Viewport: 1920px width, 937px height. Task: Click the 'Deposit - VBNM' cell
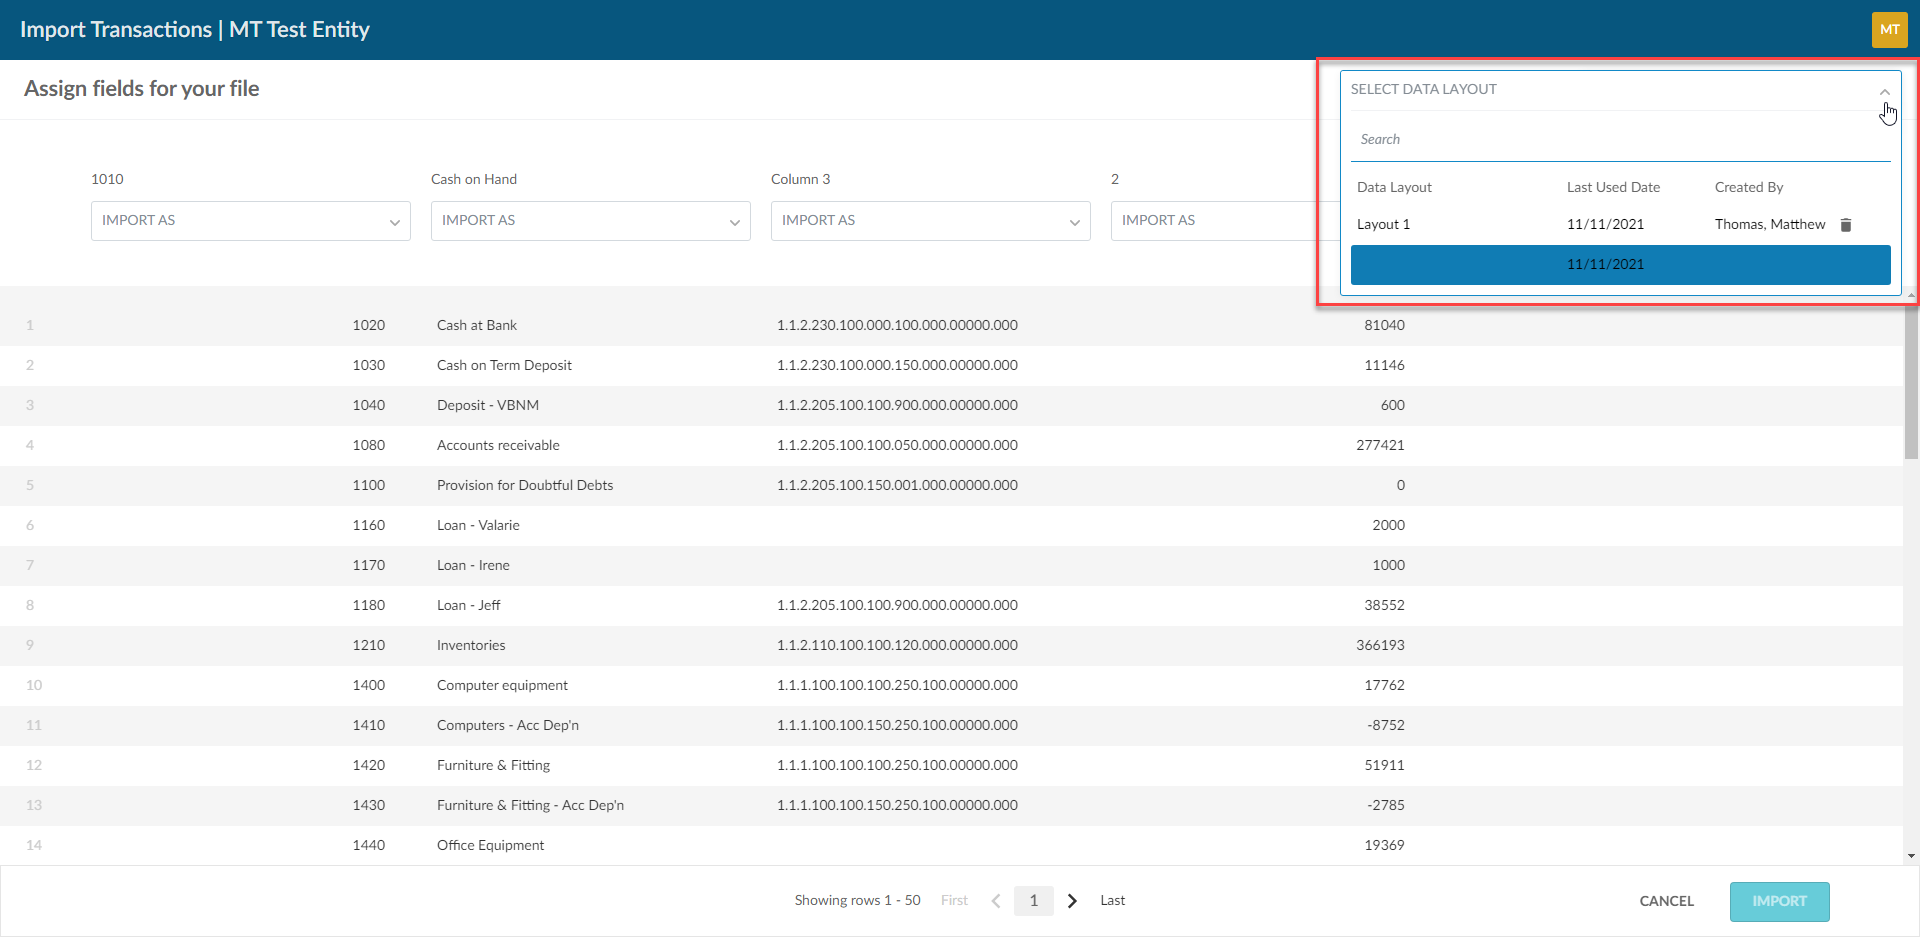click(x=488, y=406)
